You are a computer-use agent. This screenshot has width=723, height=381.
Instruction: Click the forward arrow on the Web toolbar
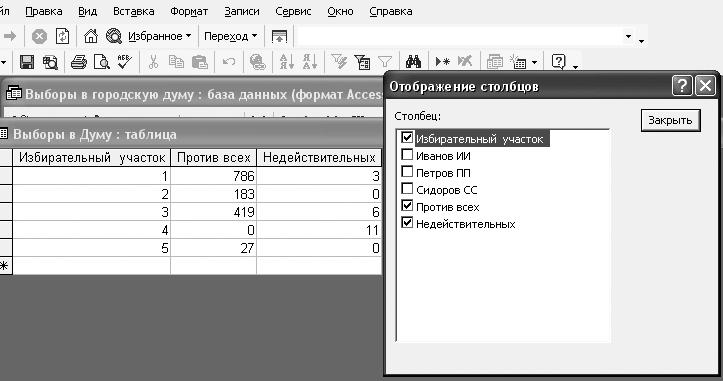click(10, 36)
